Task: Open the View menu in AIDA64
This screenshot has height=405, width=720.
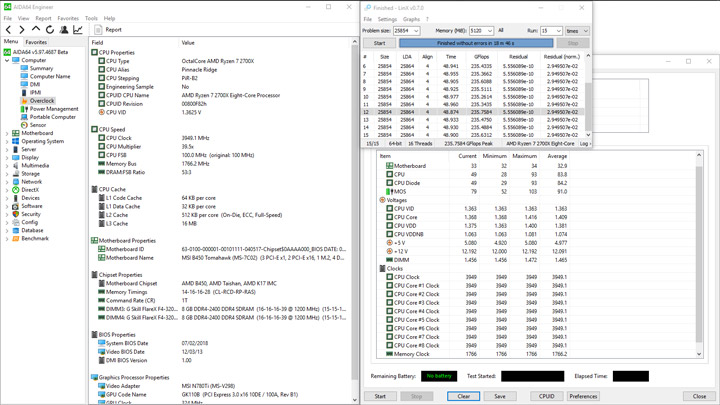Action: tap(23, 18)
